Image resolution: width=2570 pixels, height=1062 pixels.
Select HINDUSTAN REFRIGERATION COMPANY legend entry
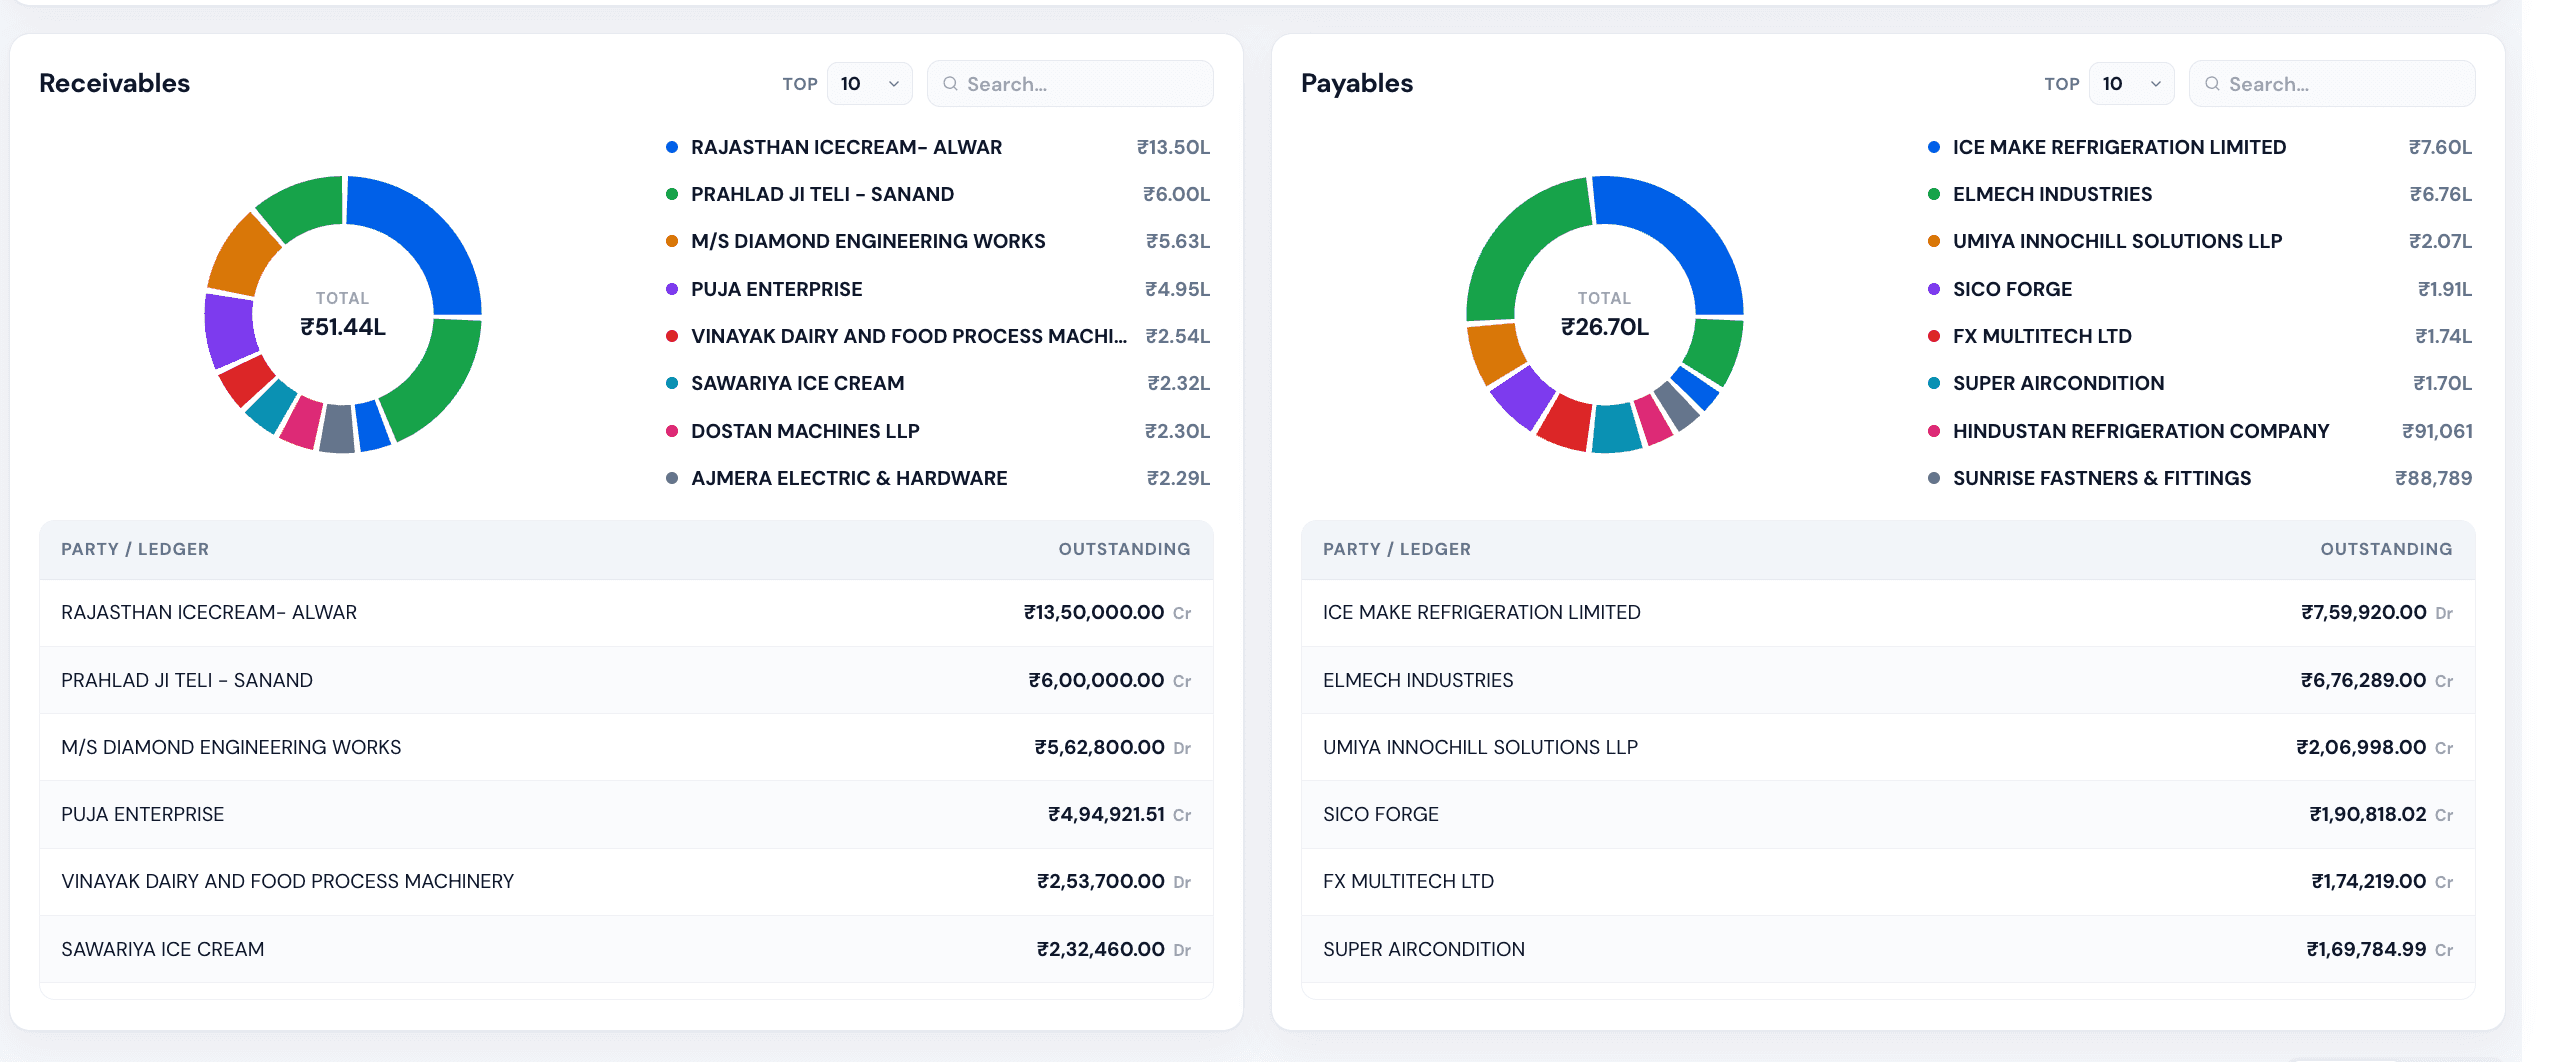tap(2200, 431)
